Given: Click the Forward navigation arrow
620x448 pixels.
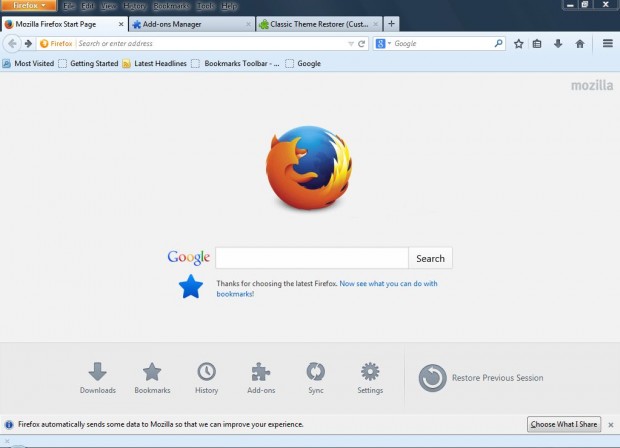Looking at the screenshot, I should point(28,43).
